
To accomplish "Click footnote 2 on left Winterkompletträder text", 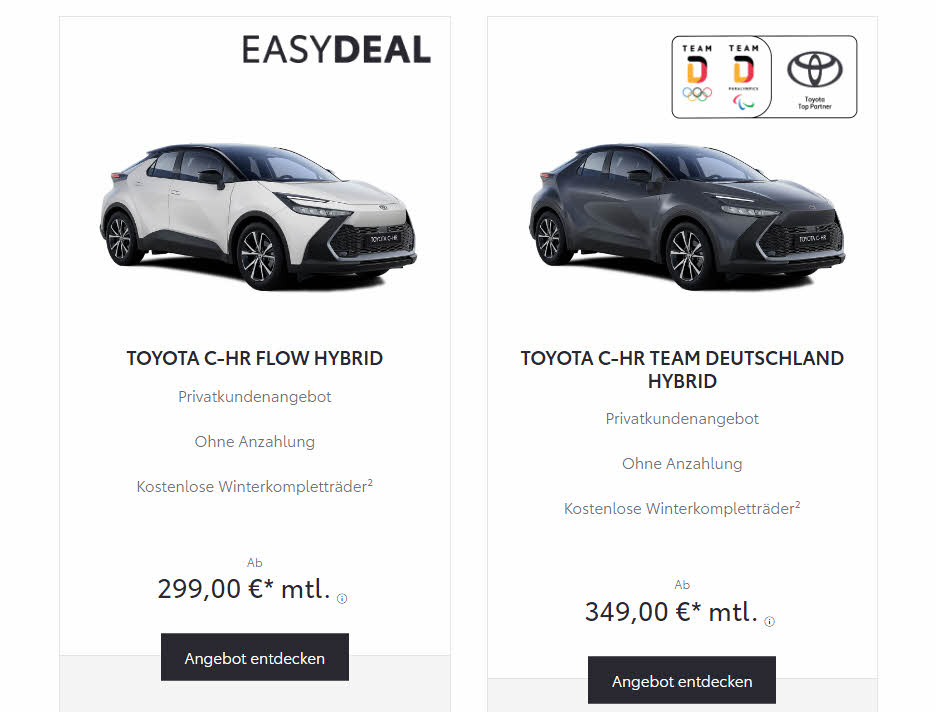I will 370,482.
